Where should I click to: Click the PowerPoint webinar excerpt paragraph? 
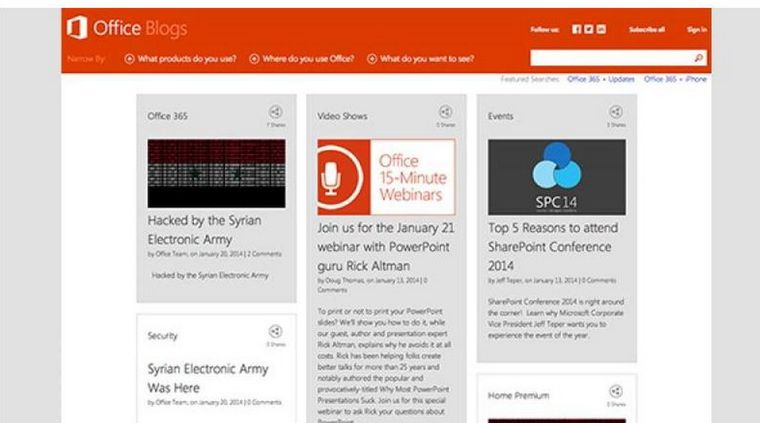tap(384, 366)
